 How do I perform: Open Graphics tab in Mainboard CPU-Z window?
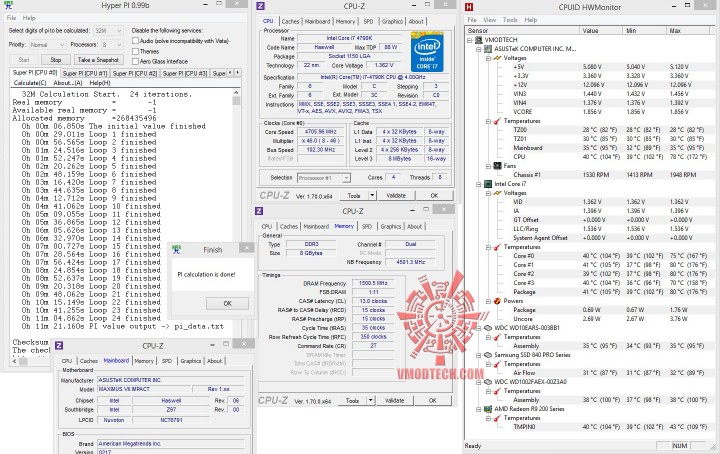point(191,361)
